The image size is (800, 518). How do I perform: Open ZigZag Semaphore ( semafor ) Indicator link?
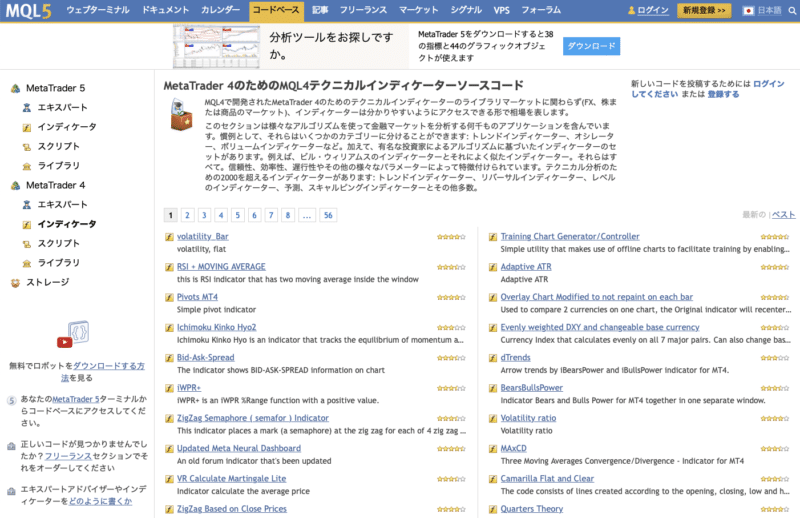pyautogui.click(x=253, y=418)
